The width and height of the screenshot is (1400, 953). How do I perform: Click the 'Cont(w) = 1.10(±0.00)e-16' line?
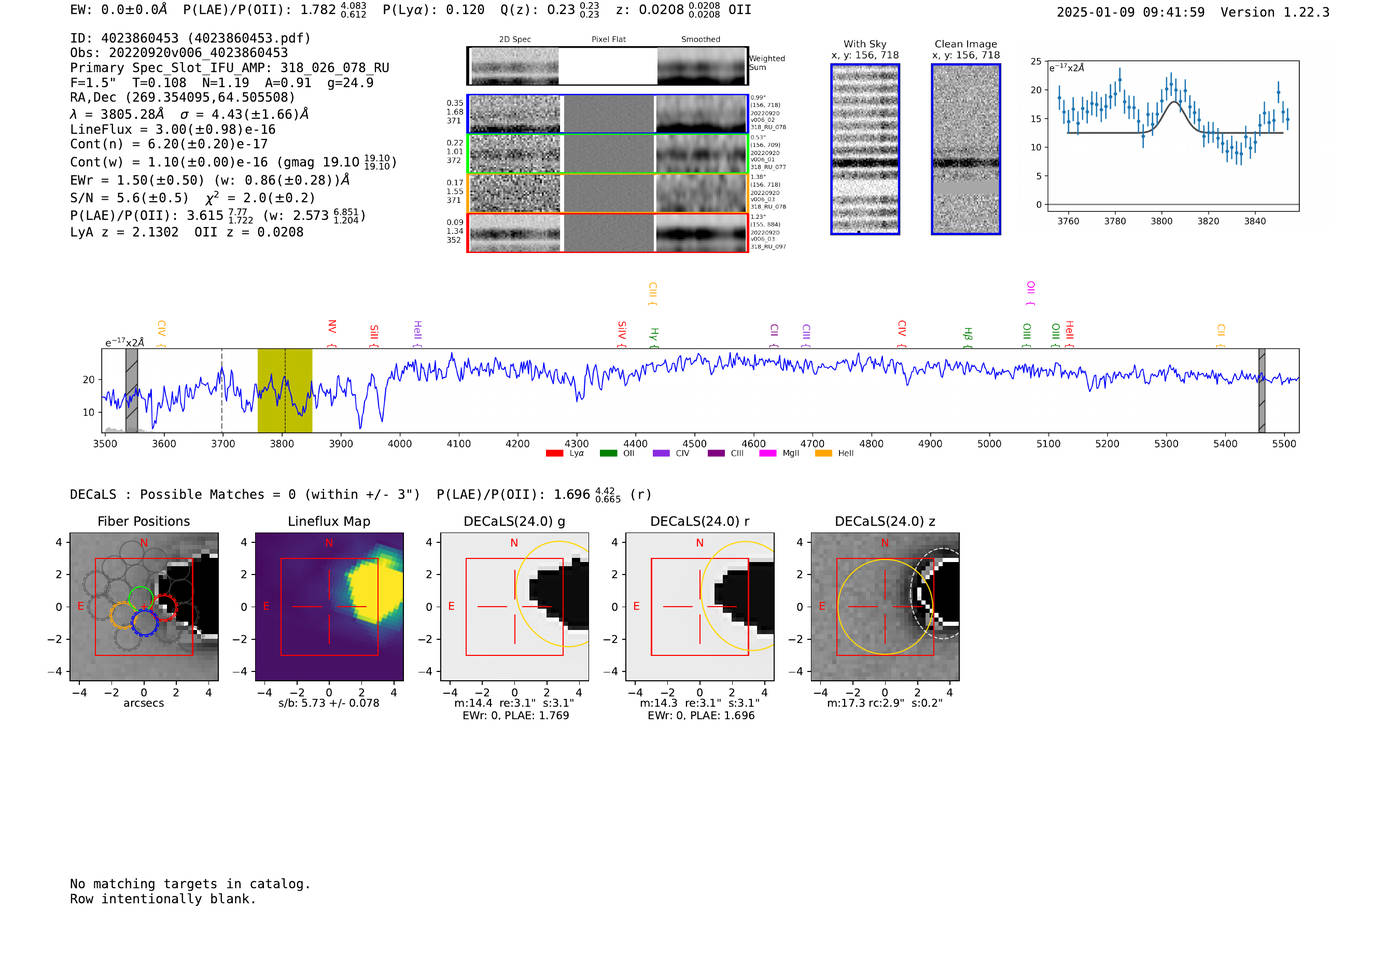click(233, 162)
